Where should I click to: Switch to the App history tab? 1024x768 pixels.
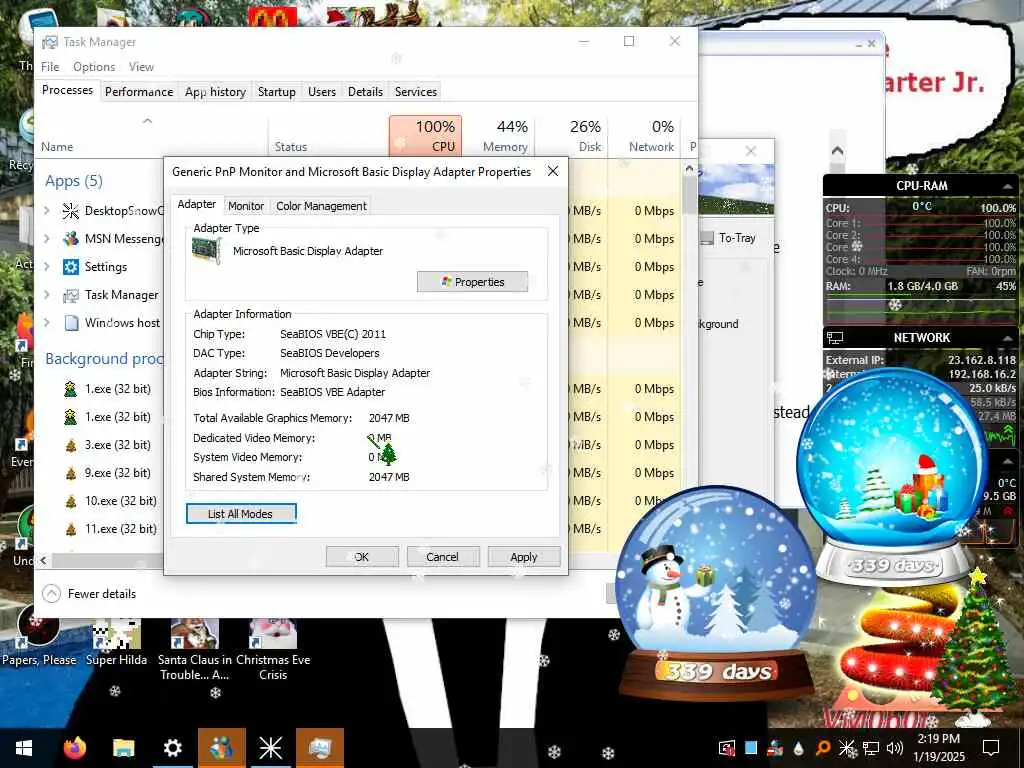[x=216, y=92]
